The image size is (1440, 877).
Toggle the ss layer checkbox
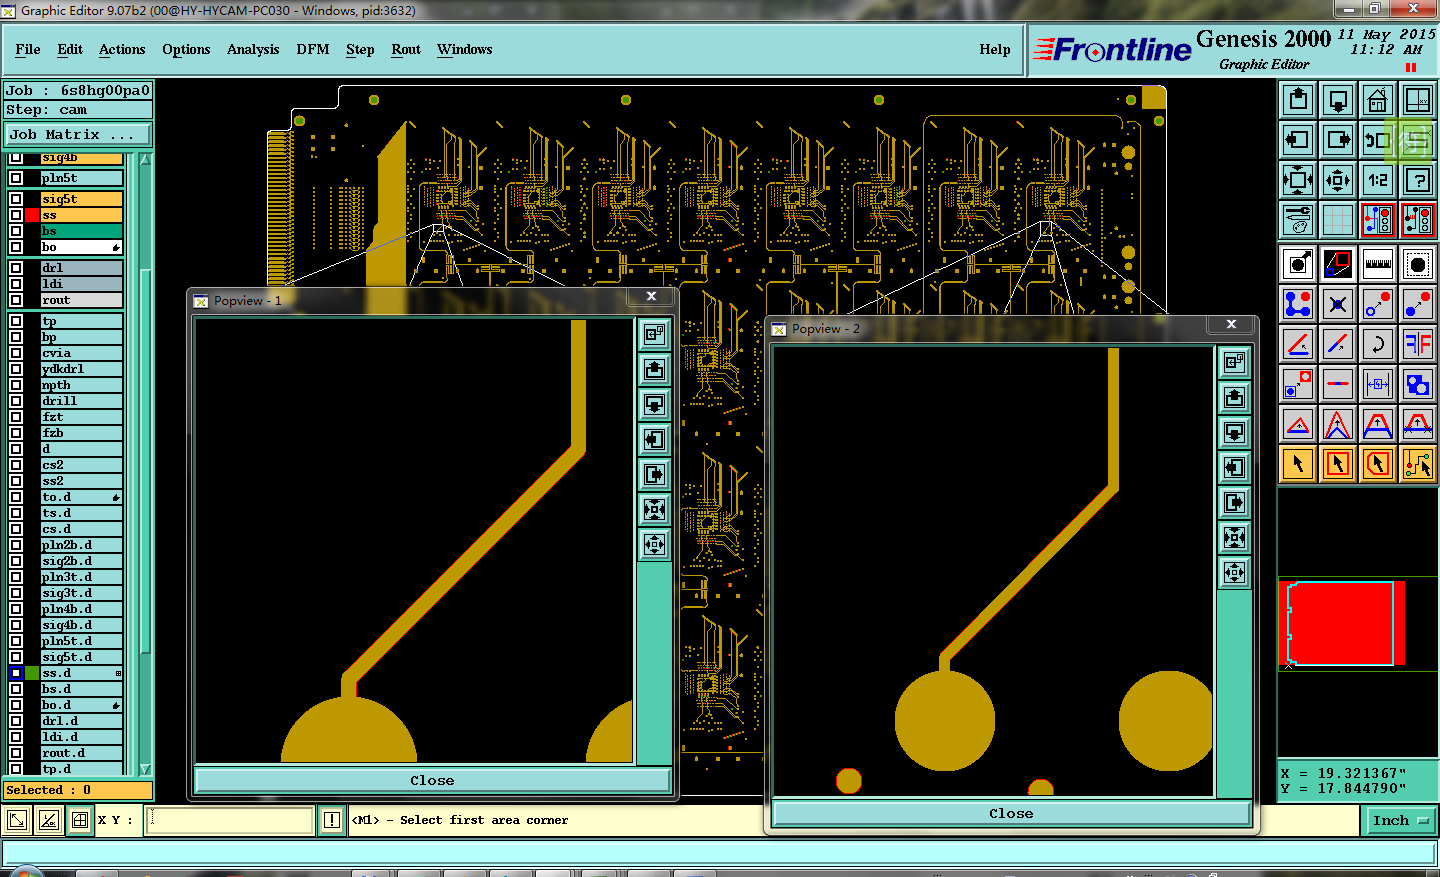[x=16, y=215]
